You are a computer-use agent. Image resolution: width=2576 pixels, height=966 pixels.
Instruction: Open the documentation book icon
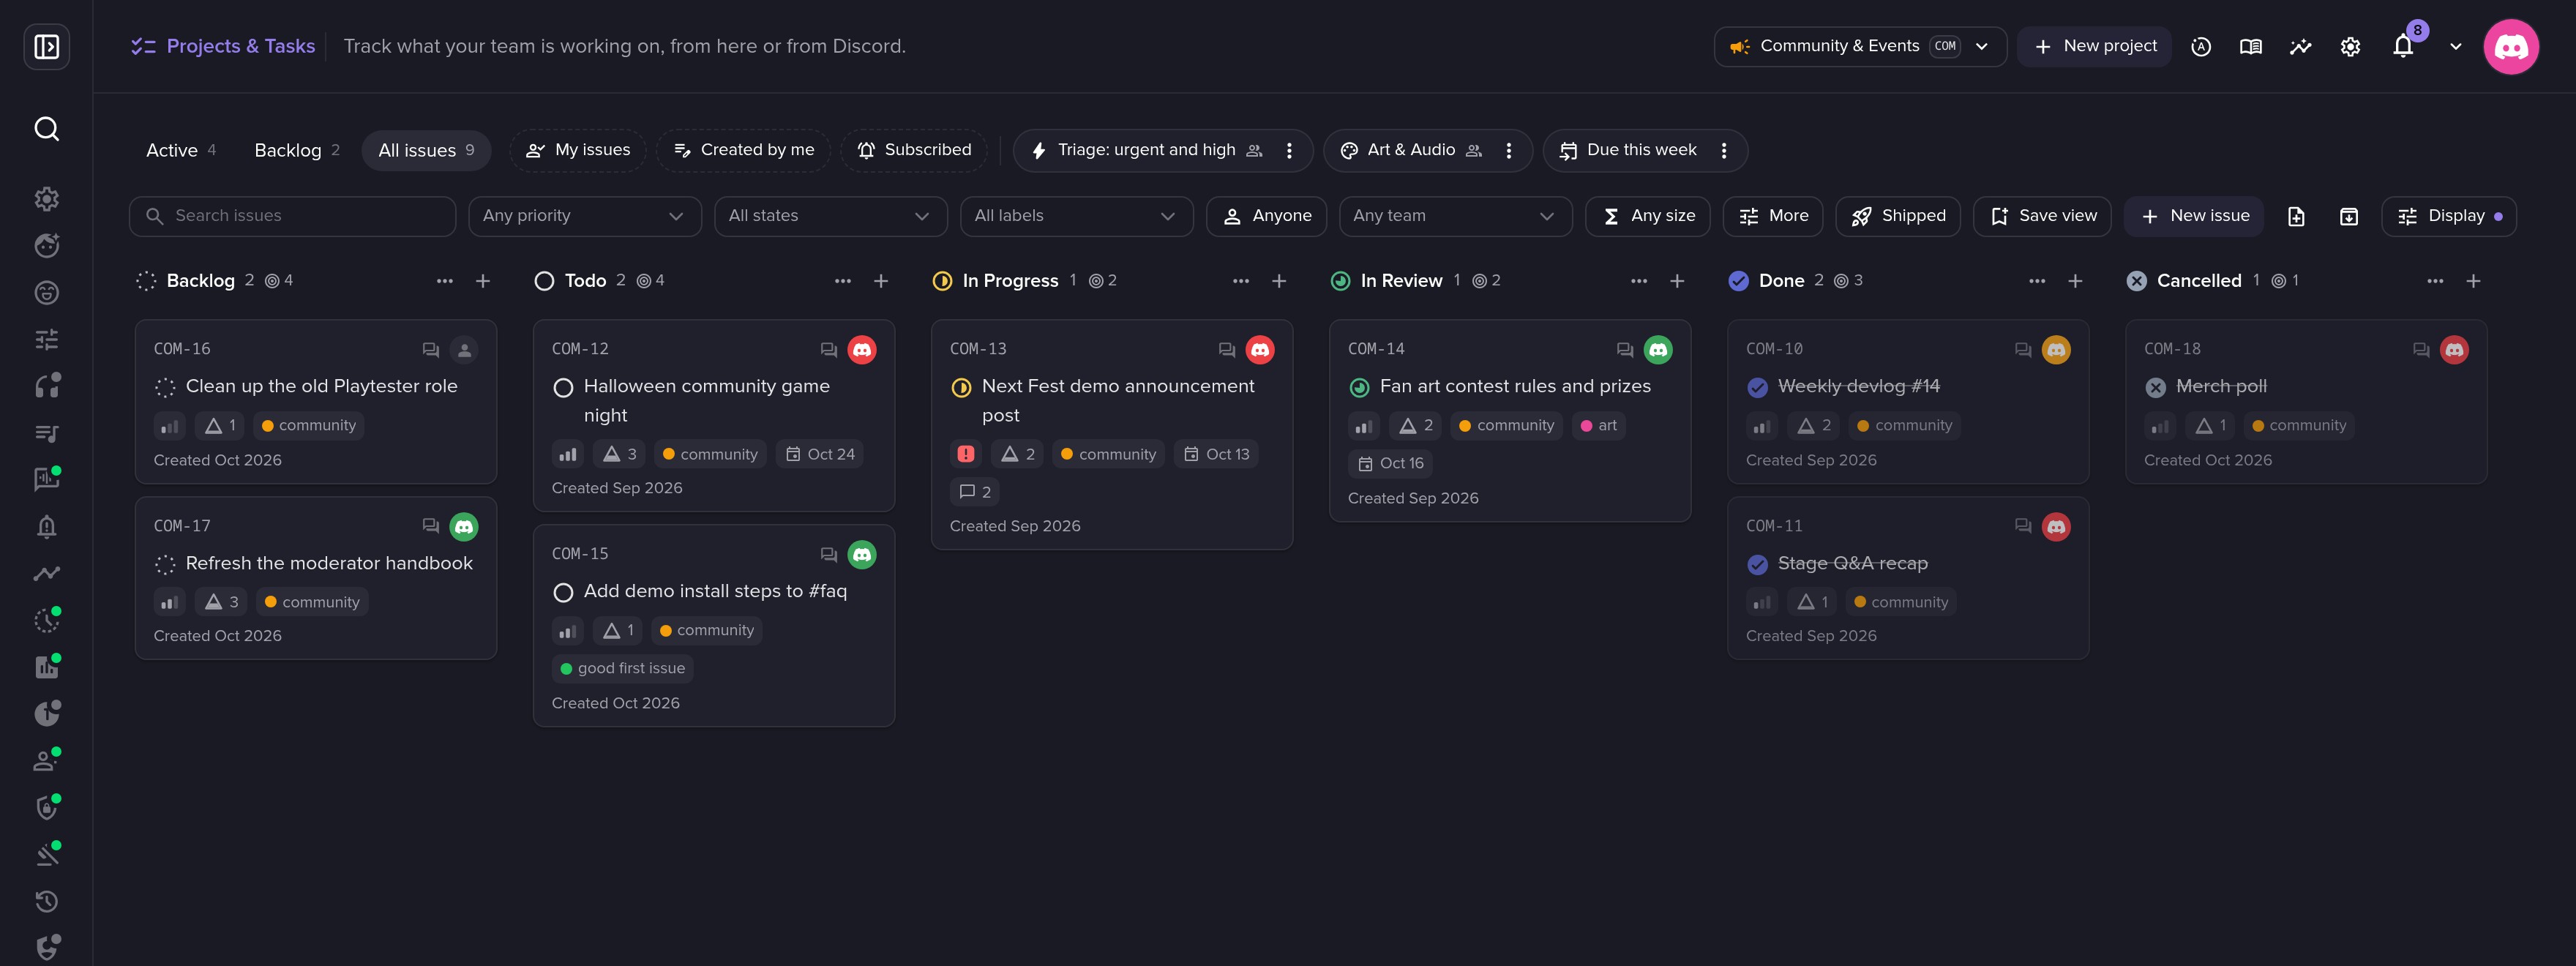[x=2250, y=46]
